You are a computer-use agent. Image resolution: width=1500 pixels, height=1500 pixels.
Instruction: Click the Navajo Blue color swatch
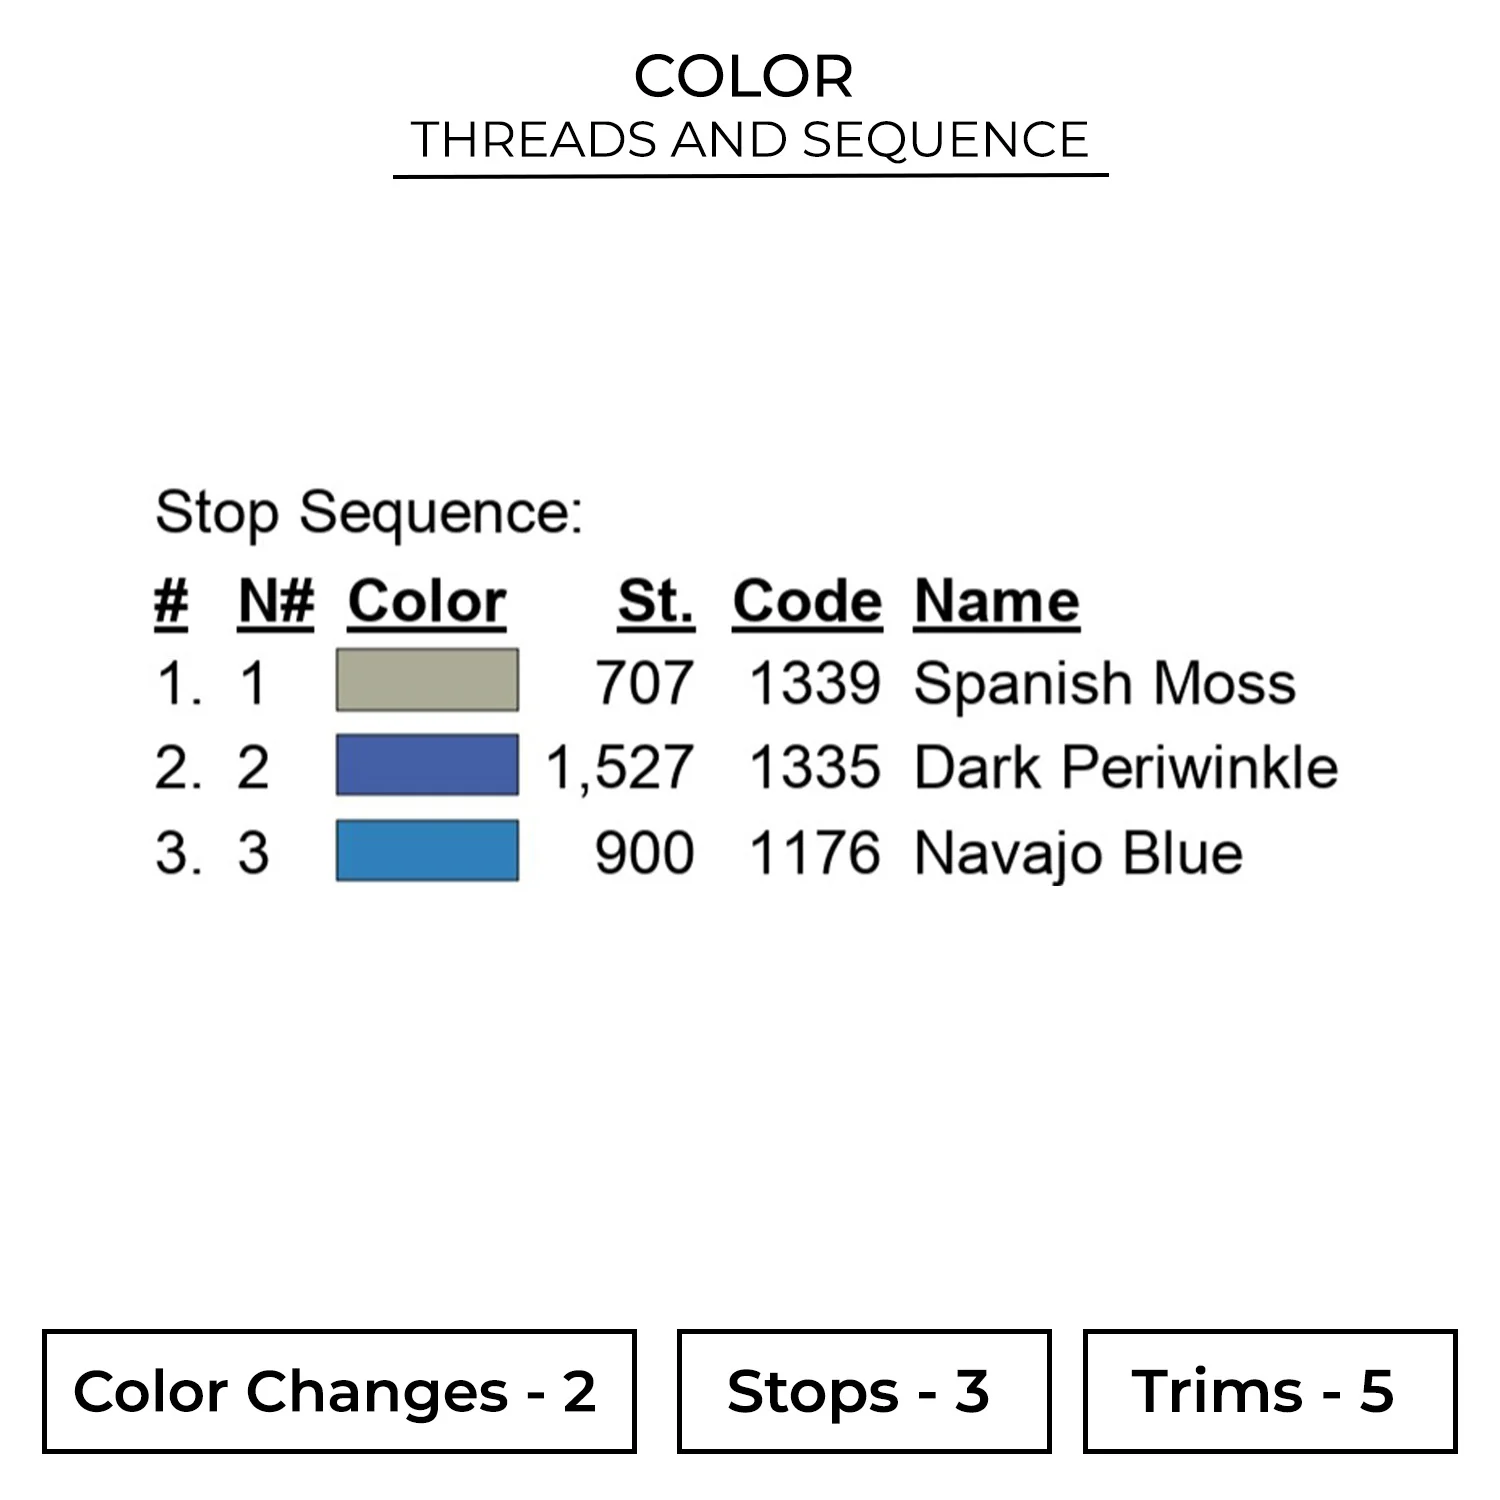[x=427, y=850]
